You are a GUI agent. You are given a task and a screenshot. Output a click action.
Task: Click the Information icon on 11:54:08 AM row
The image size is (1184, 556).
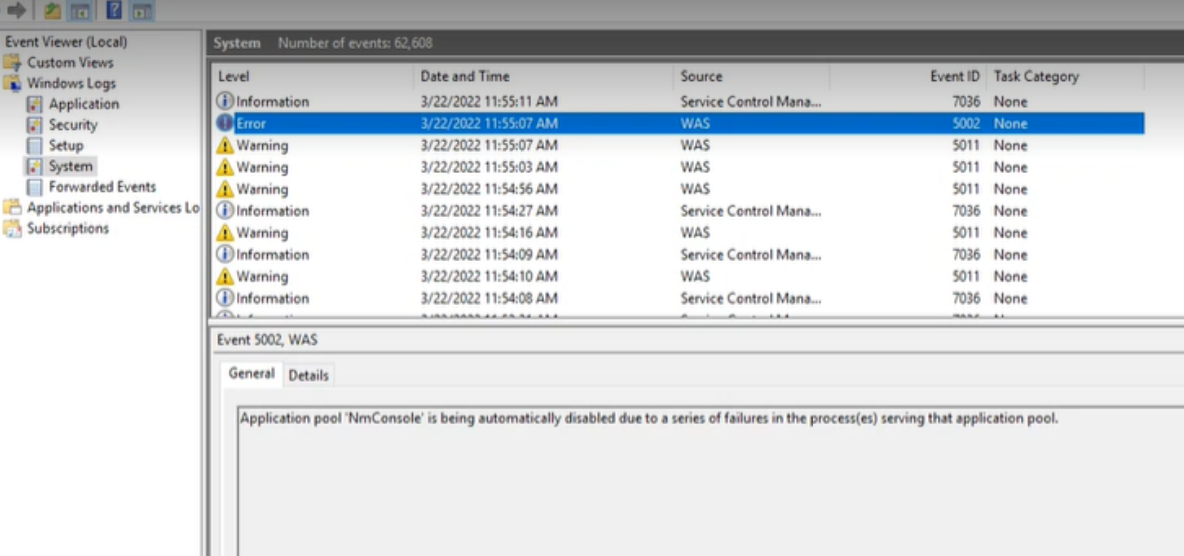225,298
